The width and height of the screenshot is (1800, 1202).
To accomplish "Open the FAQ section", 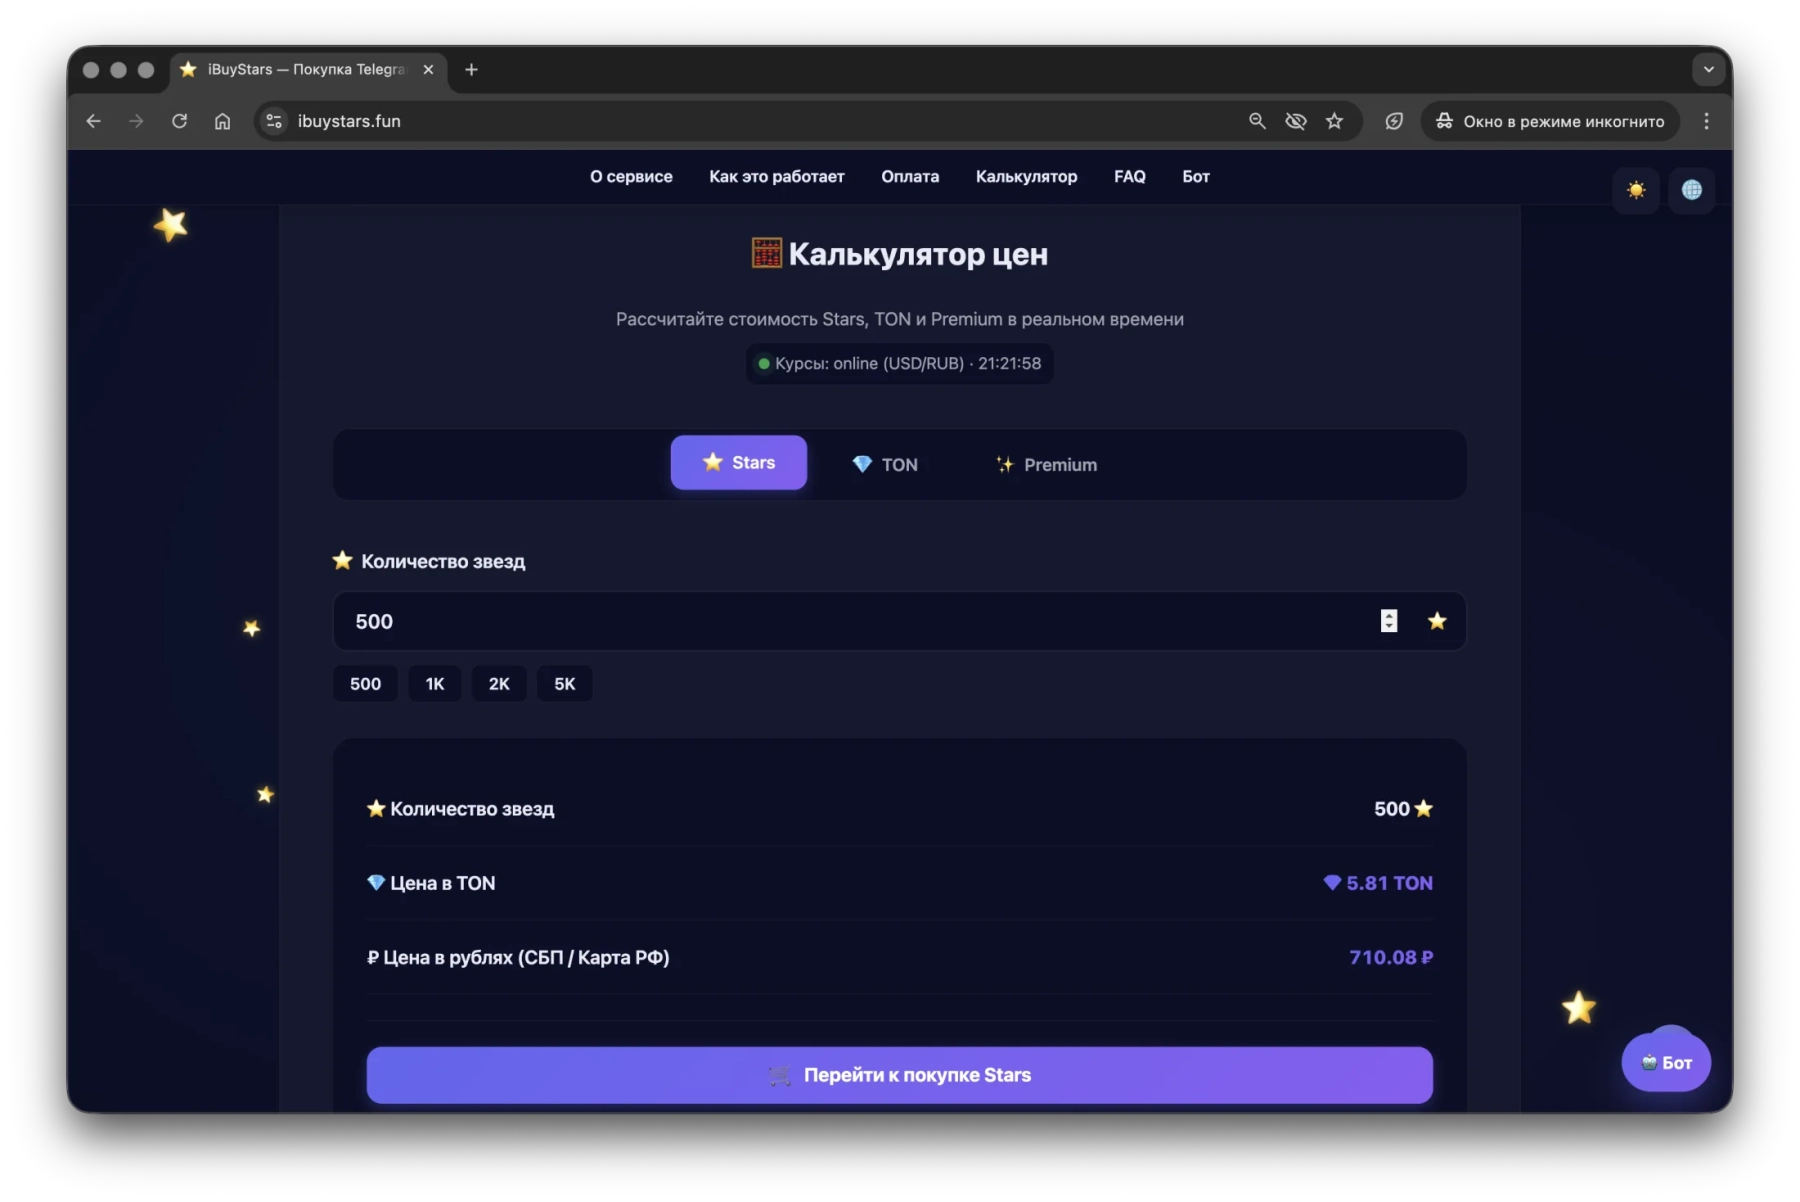I will (1129, 176).
